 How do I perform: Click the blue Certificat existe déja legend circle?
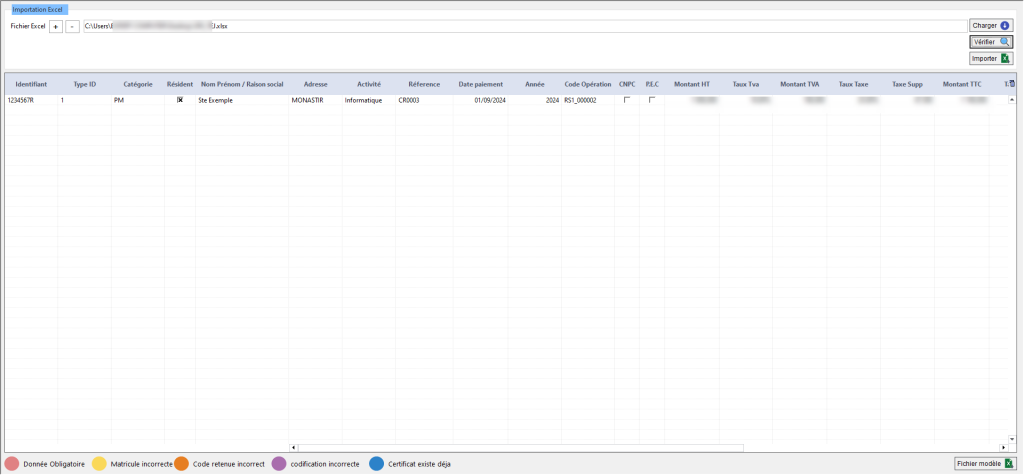point(377,464)
